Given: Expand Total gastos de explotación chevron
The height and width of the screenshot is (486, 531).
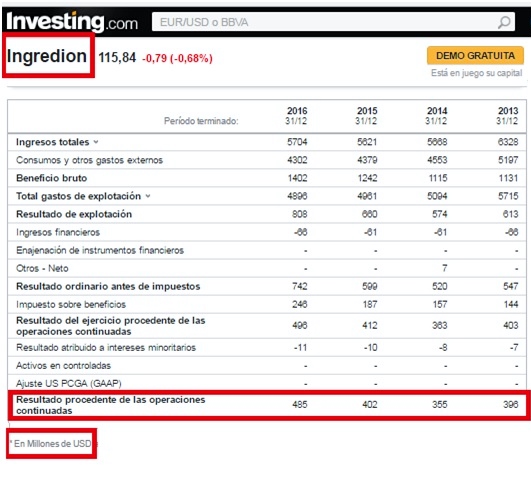Looking at the screenshot, I should [x=148, y=196].
